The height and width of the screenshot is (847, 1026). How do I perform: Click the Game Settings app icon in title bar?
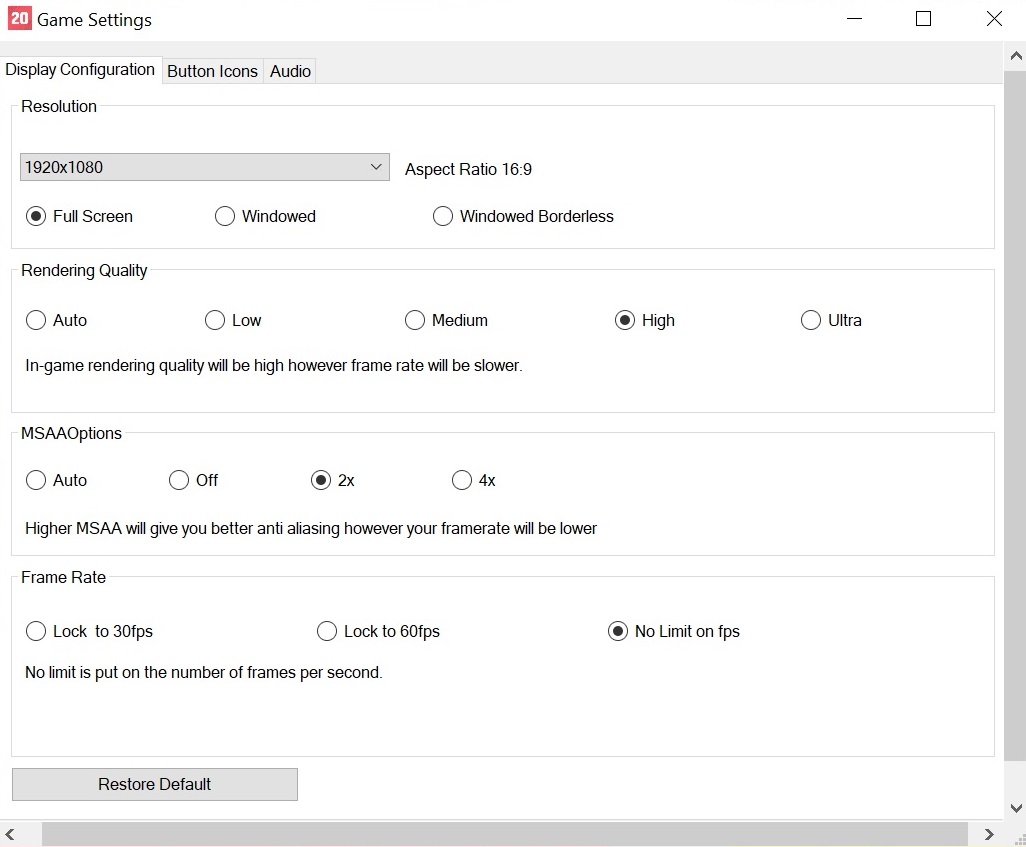(19, 19)
